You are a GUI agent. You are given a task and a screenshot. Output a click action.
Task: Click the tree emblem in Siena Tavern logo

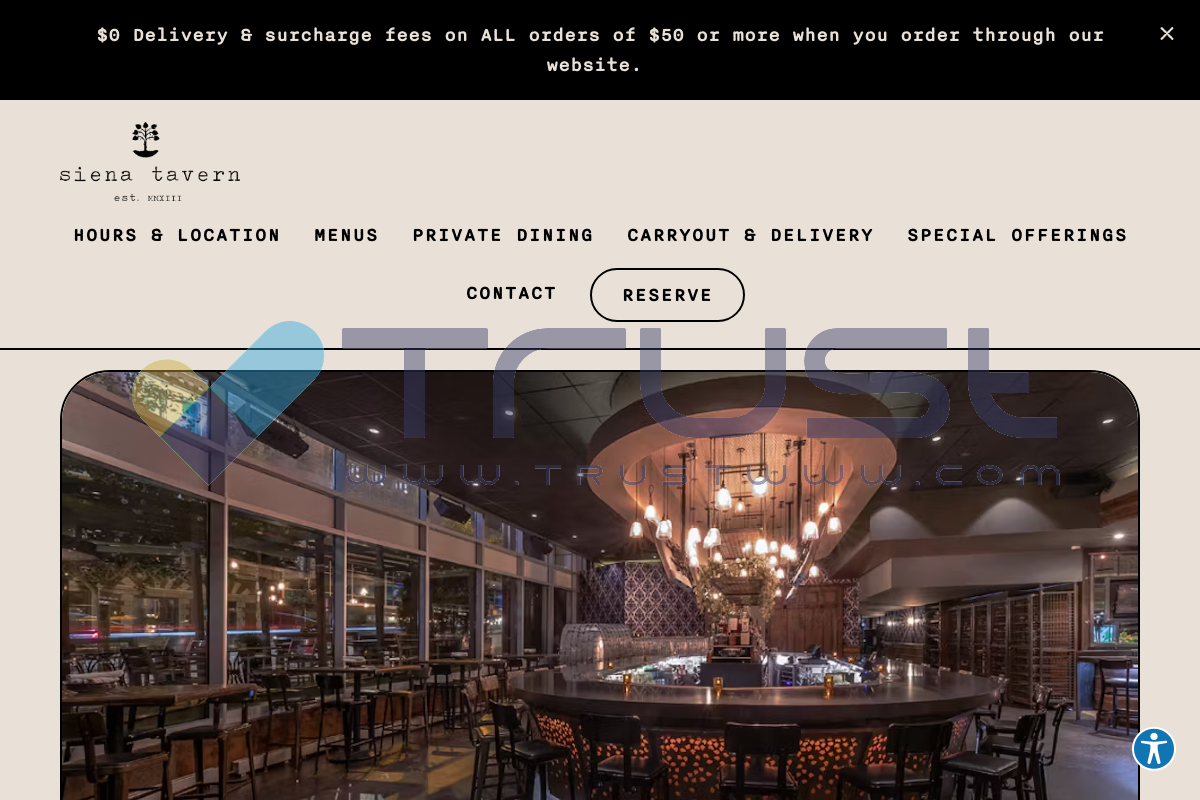[x=146, y=140]
